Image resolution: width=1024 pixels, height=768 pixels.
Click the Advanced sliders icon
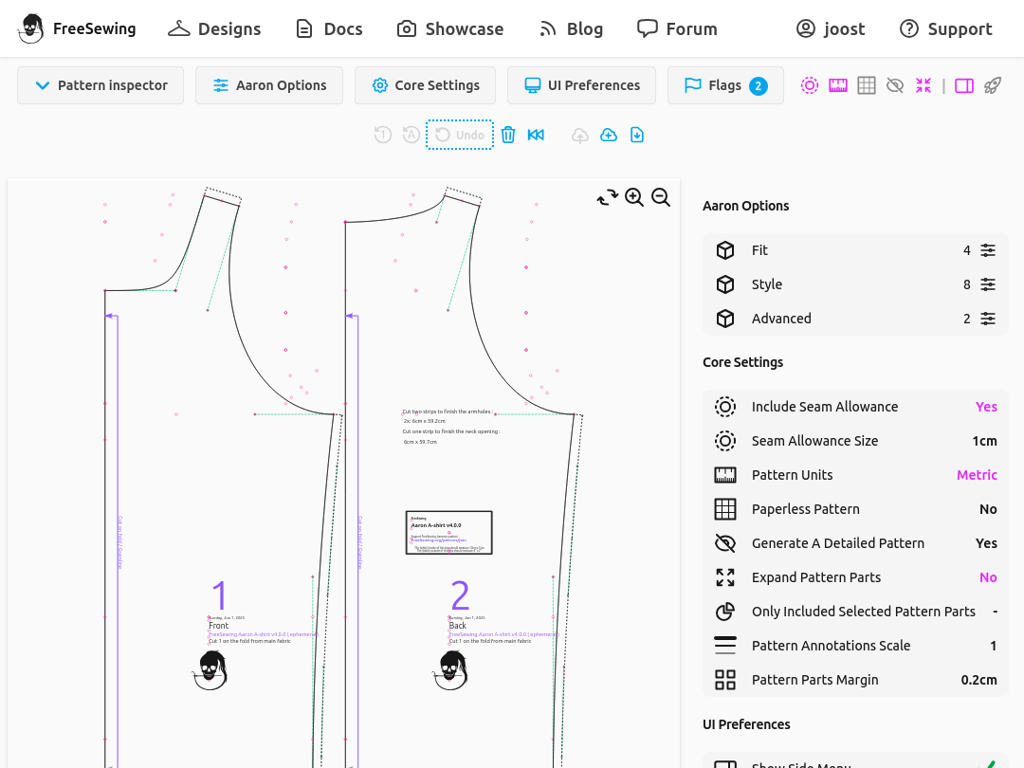click(988, 318)
